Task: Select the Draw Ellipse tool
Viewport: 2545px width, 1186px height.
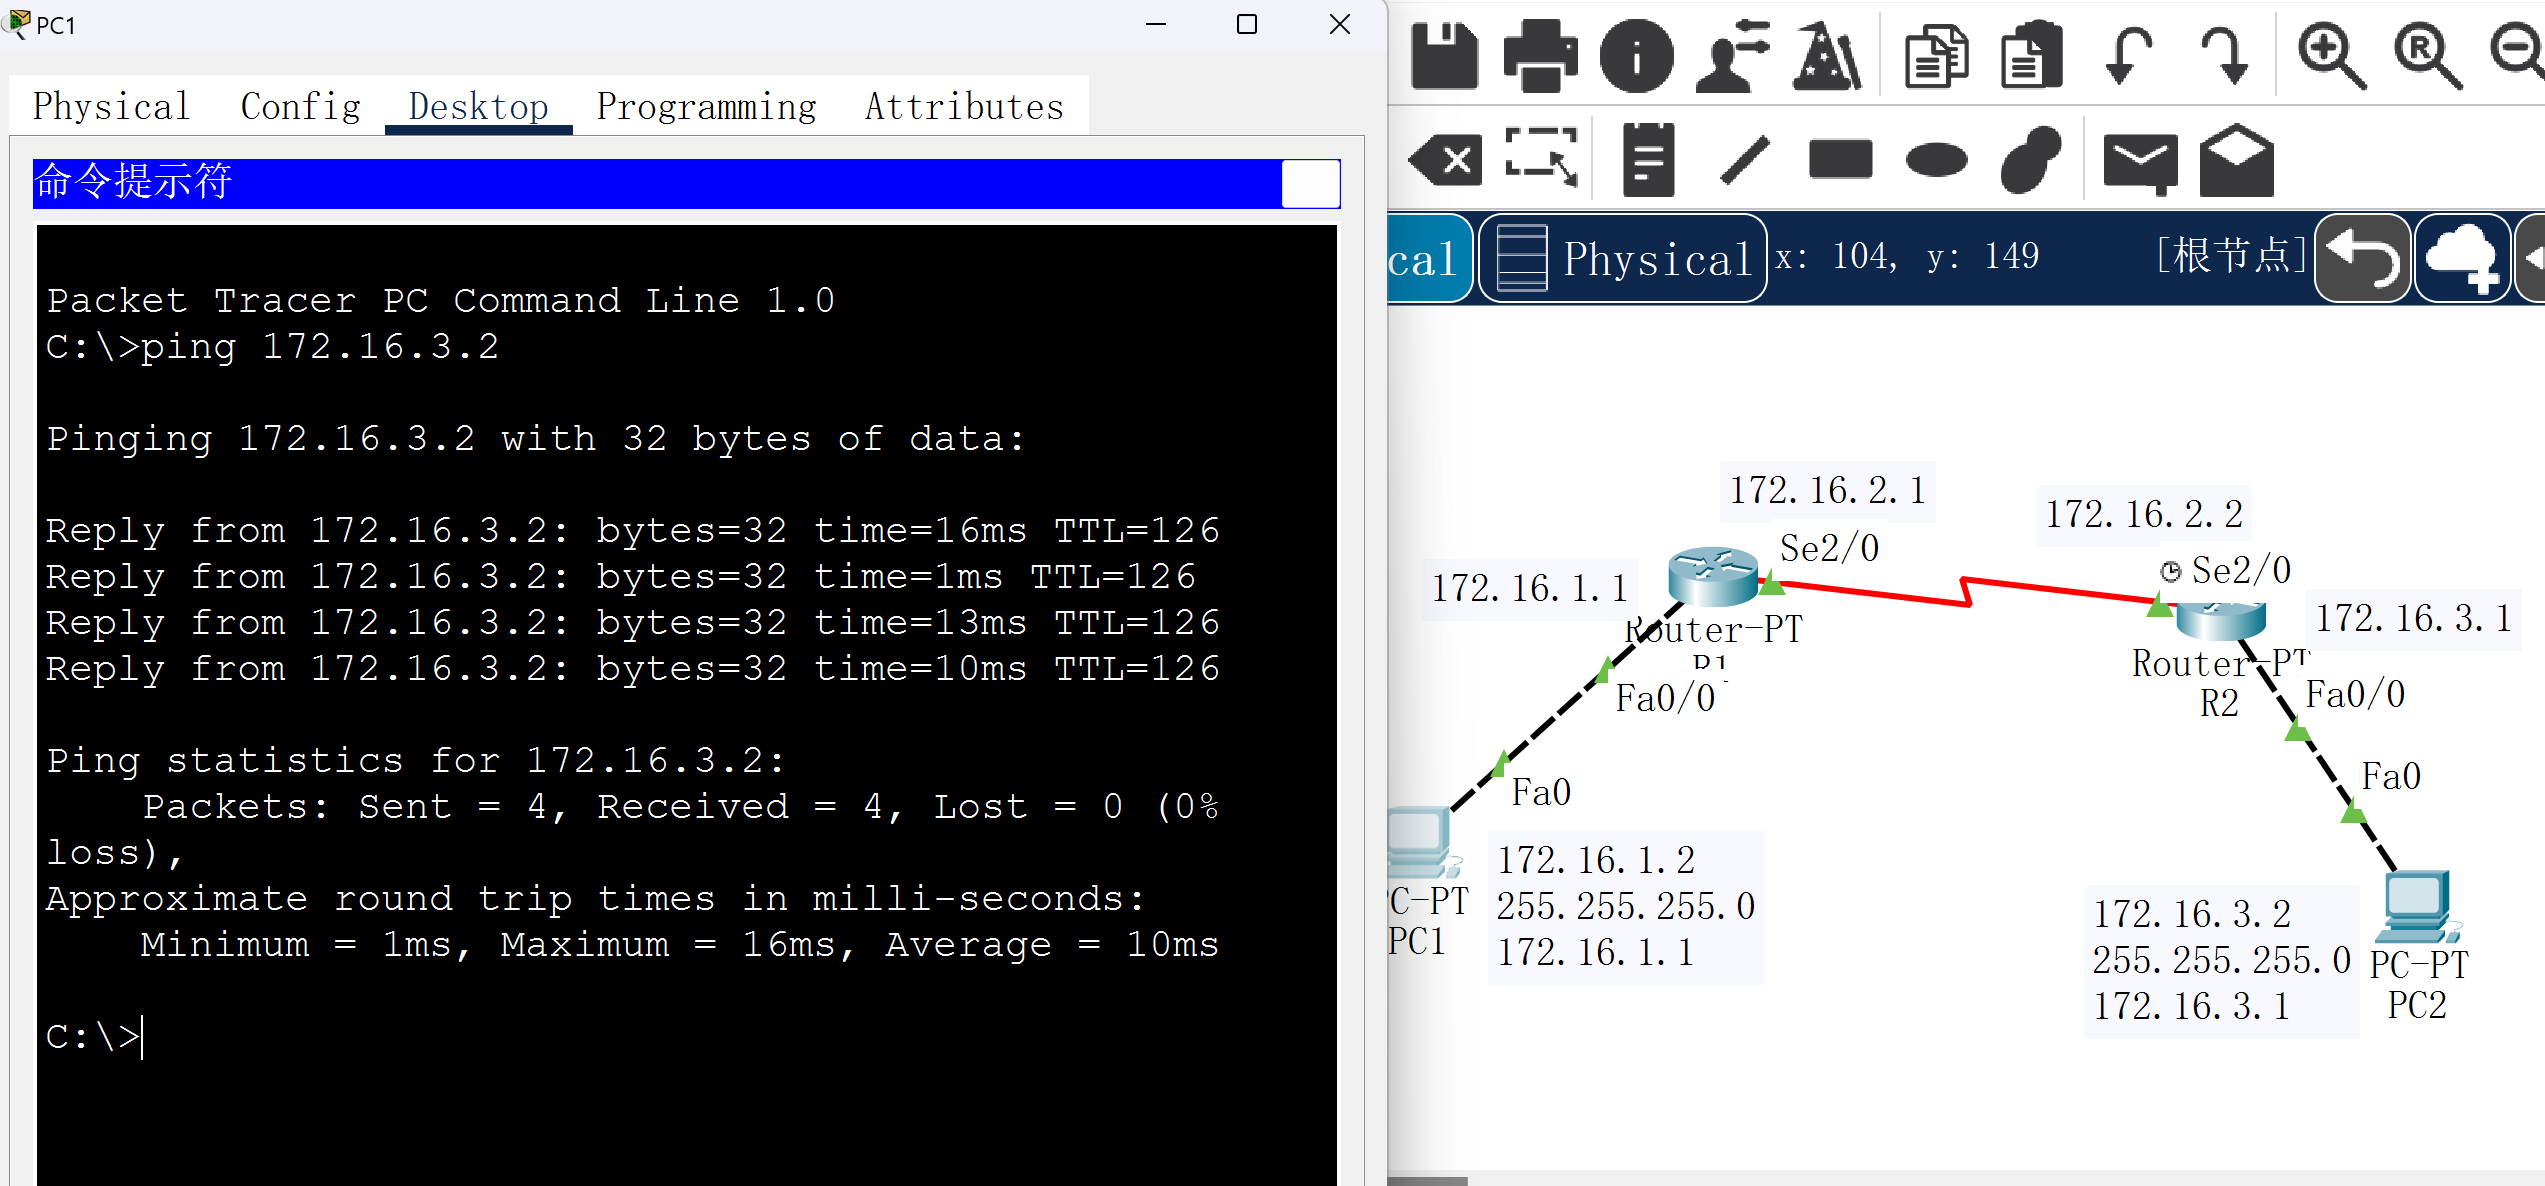Action: pos(1936,160)
